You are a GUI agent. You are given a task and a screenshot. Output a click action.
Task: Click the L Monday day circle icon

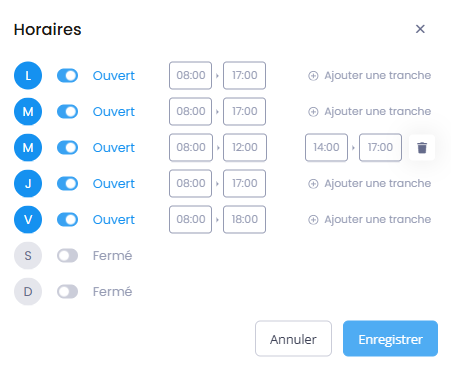28,76
